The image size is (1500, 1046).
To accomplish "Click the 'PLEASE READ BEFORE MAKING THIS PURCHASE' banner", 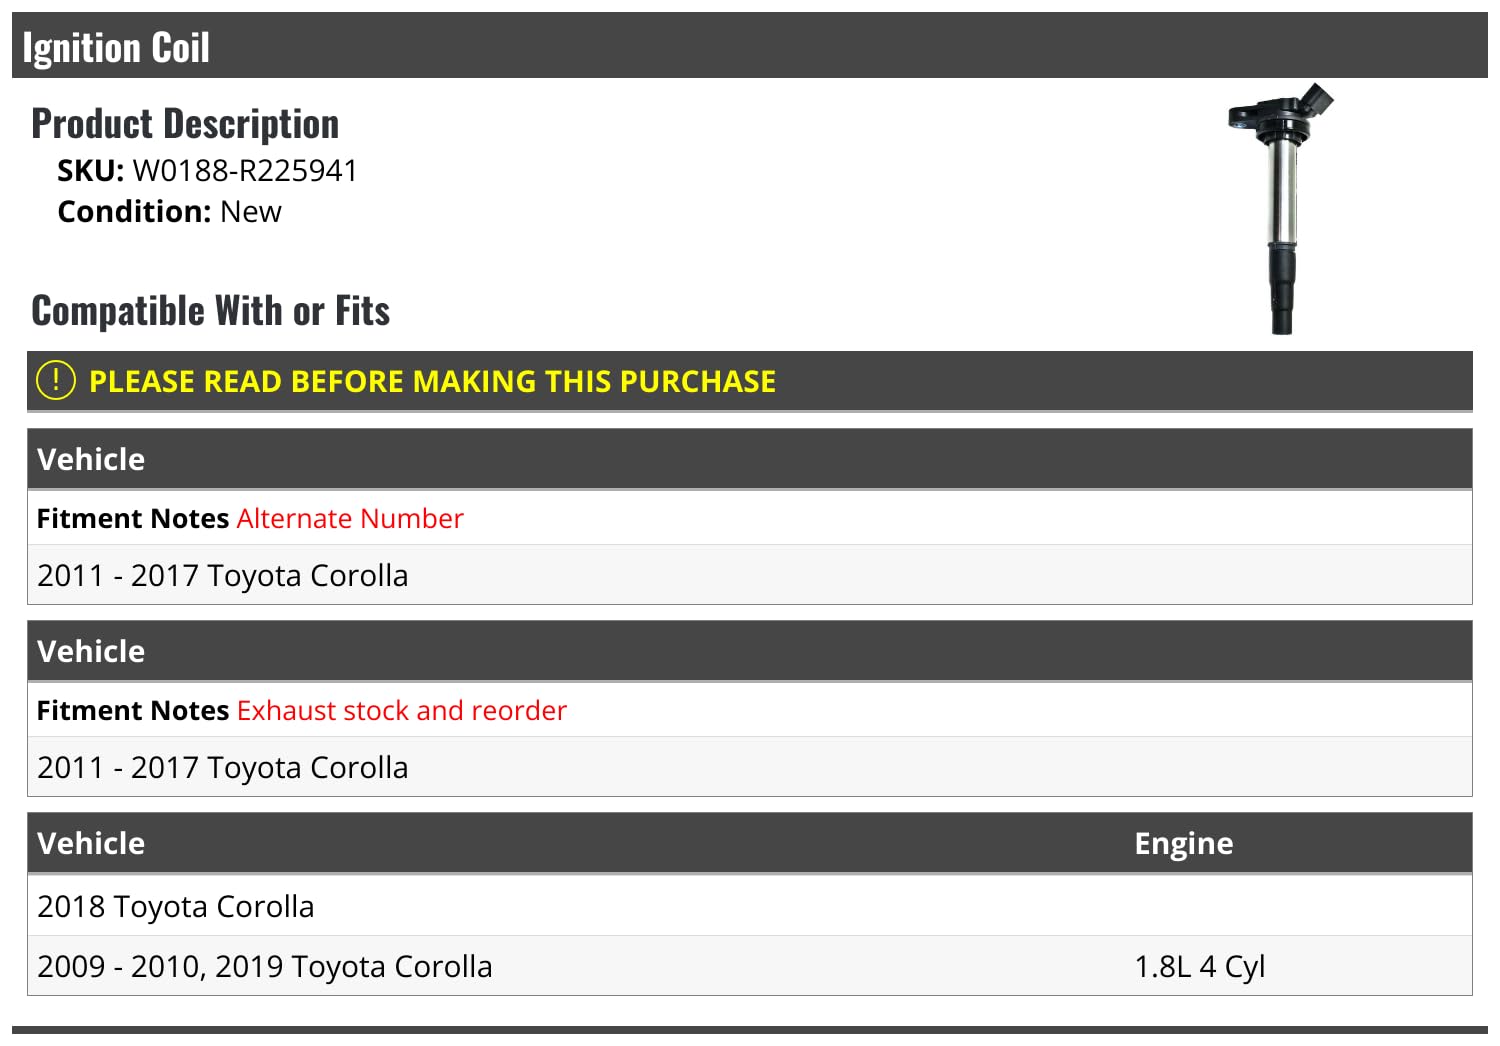I will coord(432,381).
